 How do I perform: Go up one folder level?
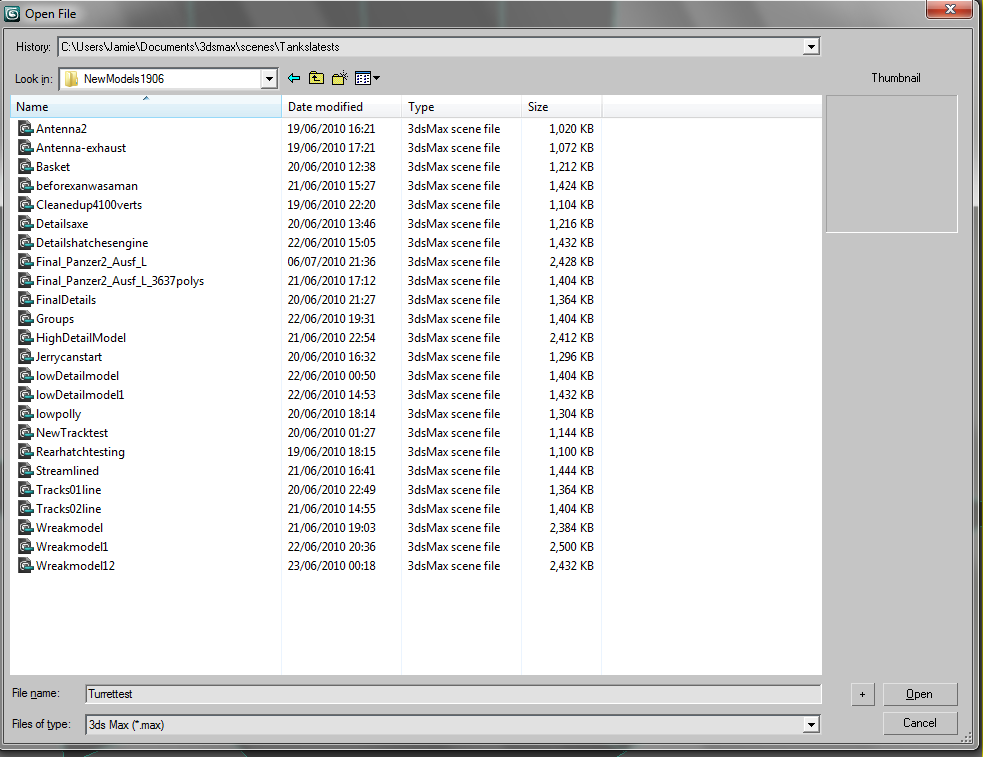[316, 78]
